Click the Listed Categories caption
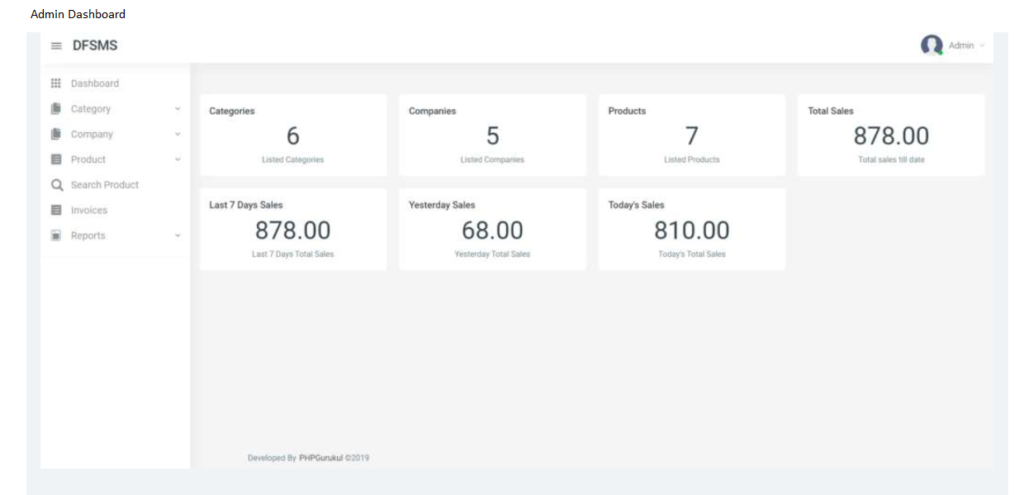The height and width of the screenshot is (495, 1024). [293, 160]
